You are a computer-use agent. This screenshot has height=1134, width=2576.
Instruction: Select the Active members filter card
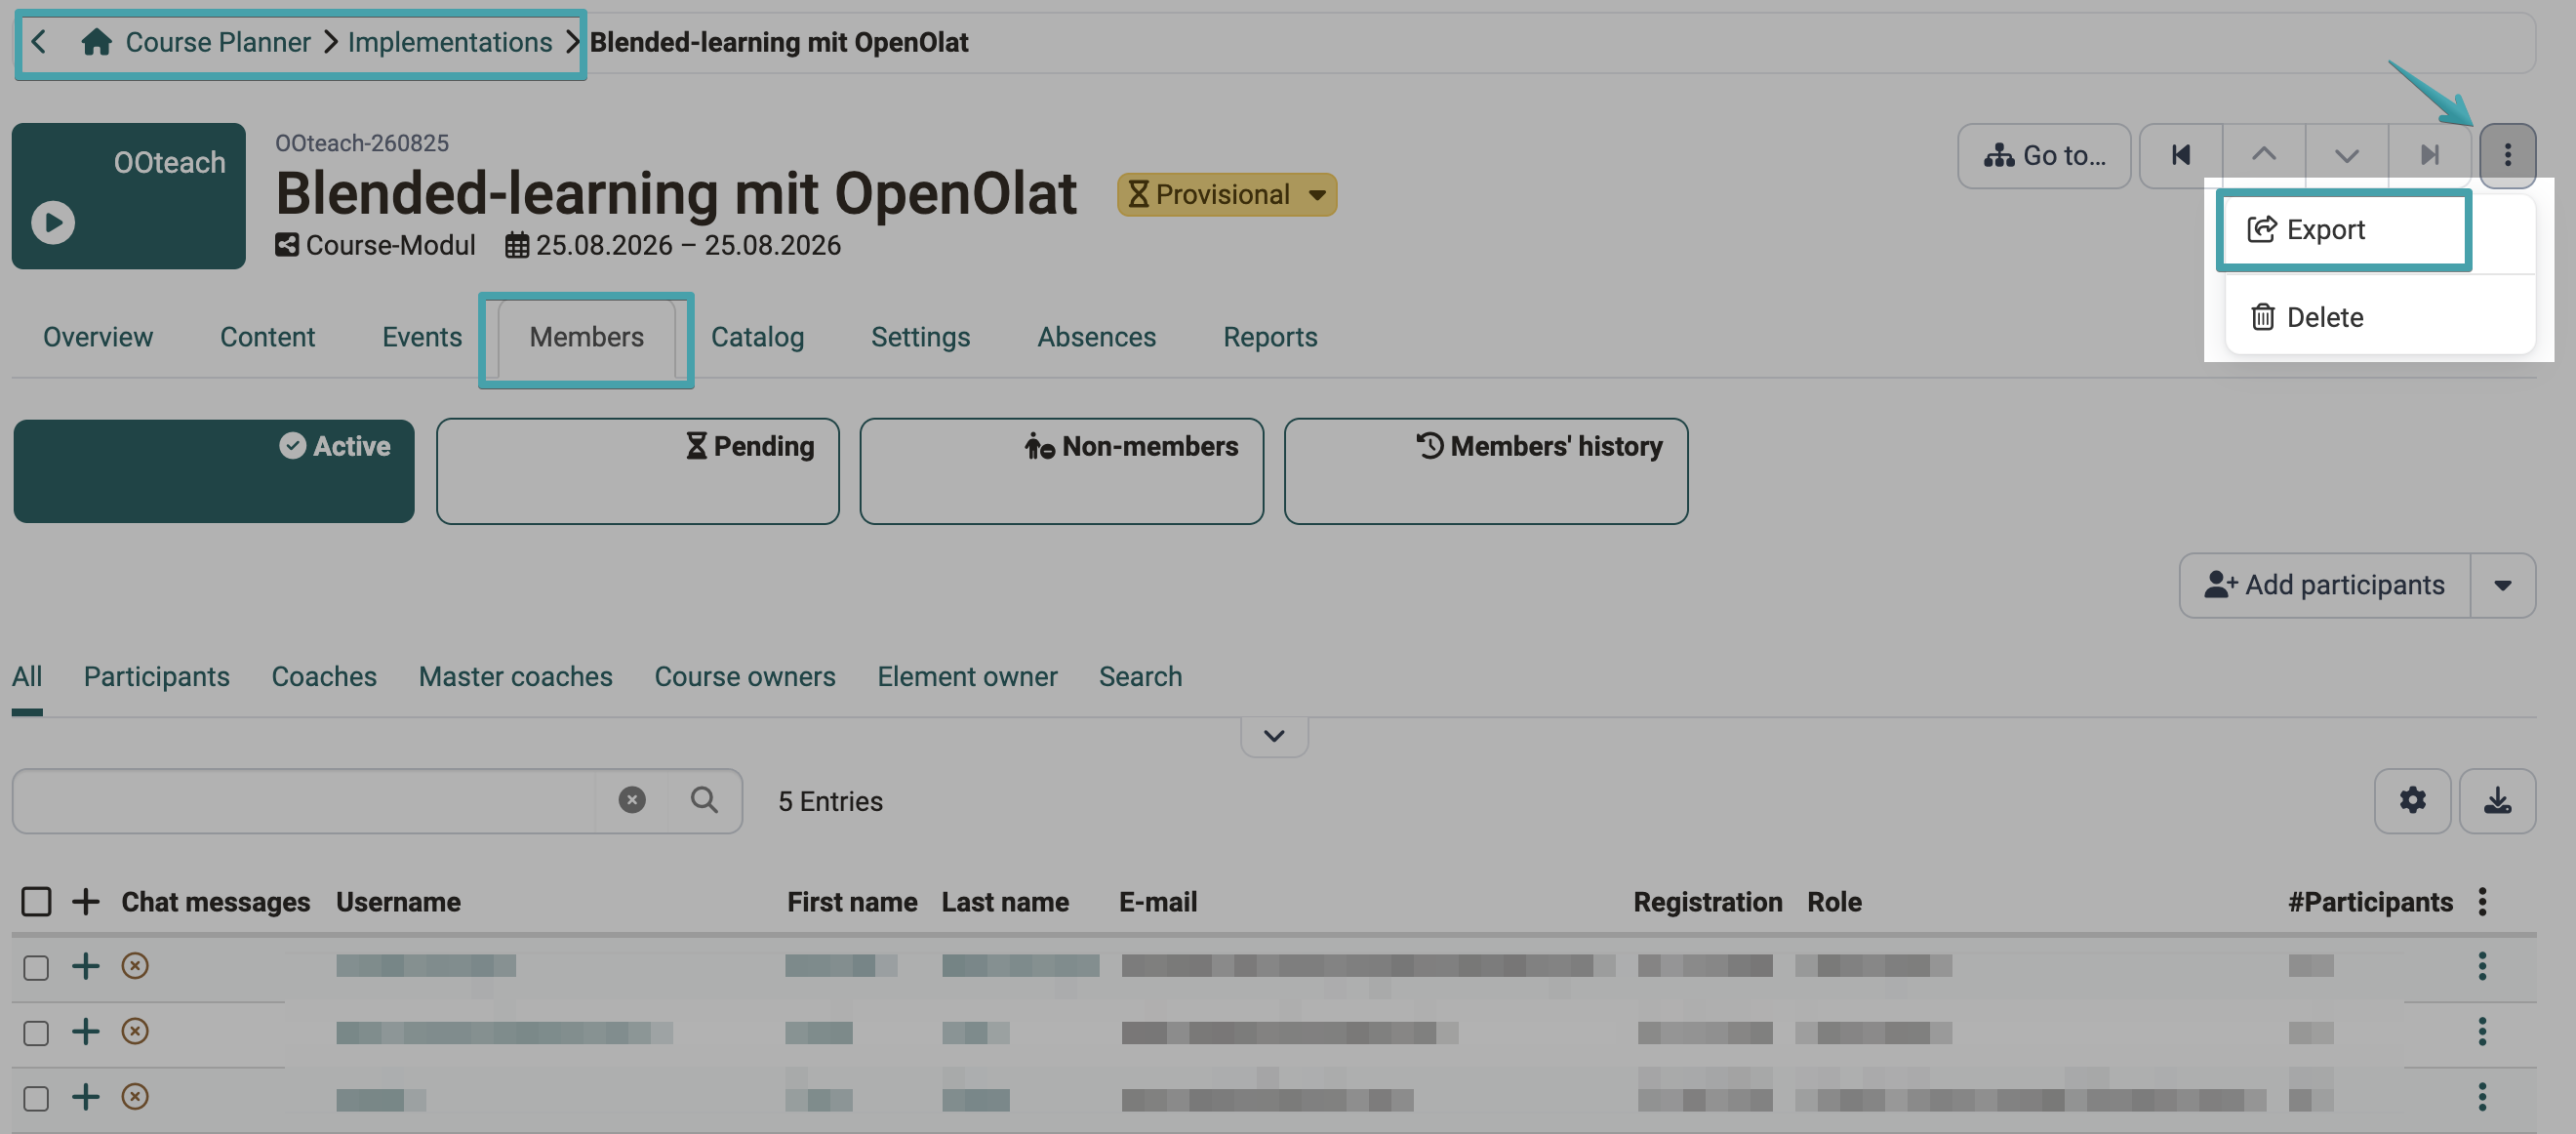pyautogui.click(x=214, y=471)
